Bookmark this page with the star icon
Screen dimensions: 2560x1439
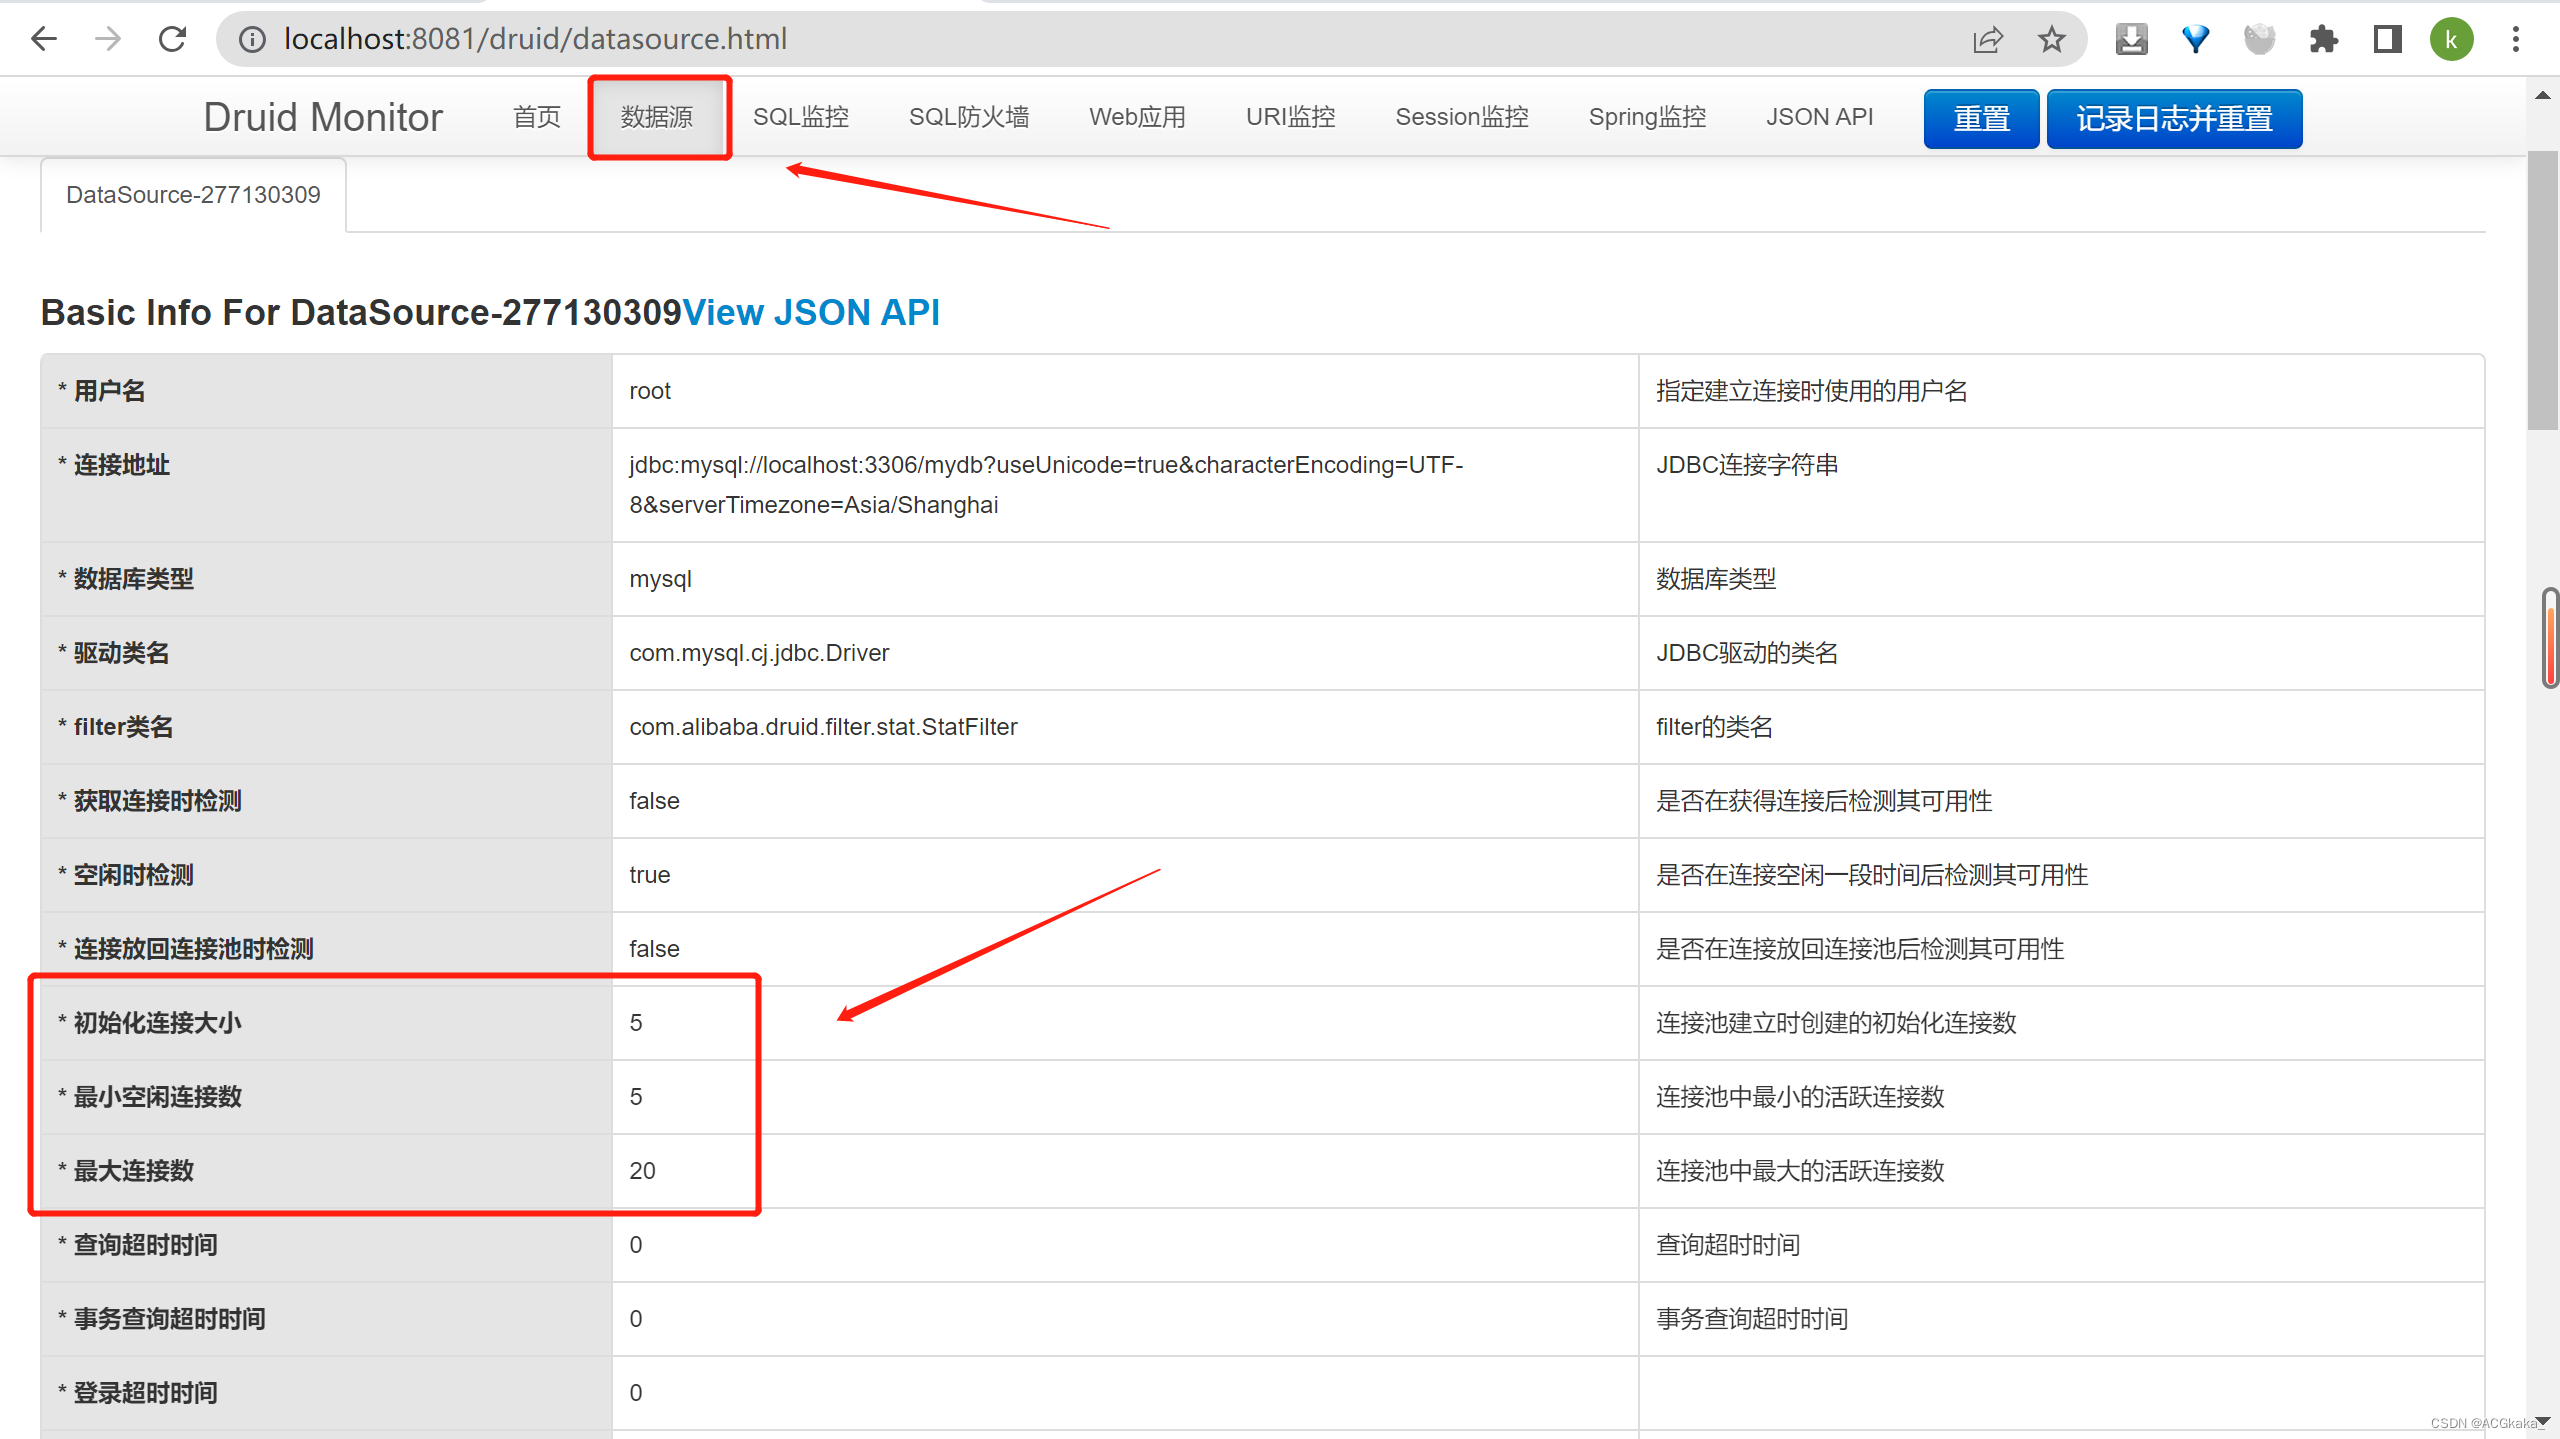(2052, 39)
